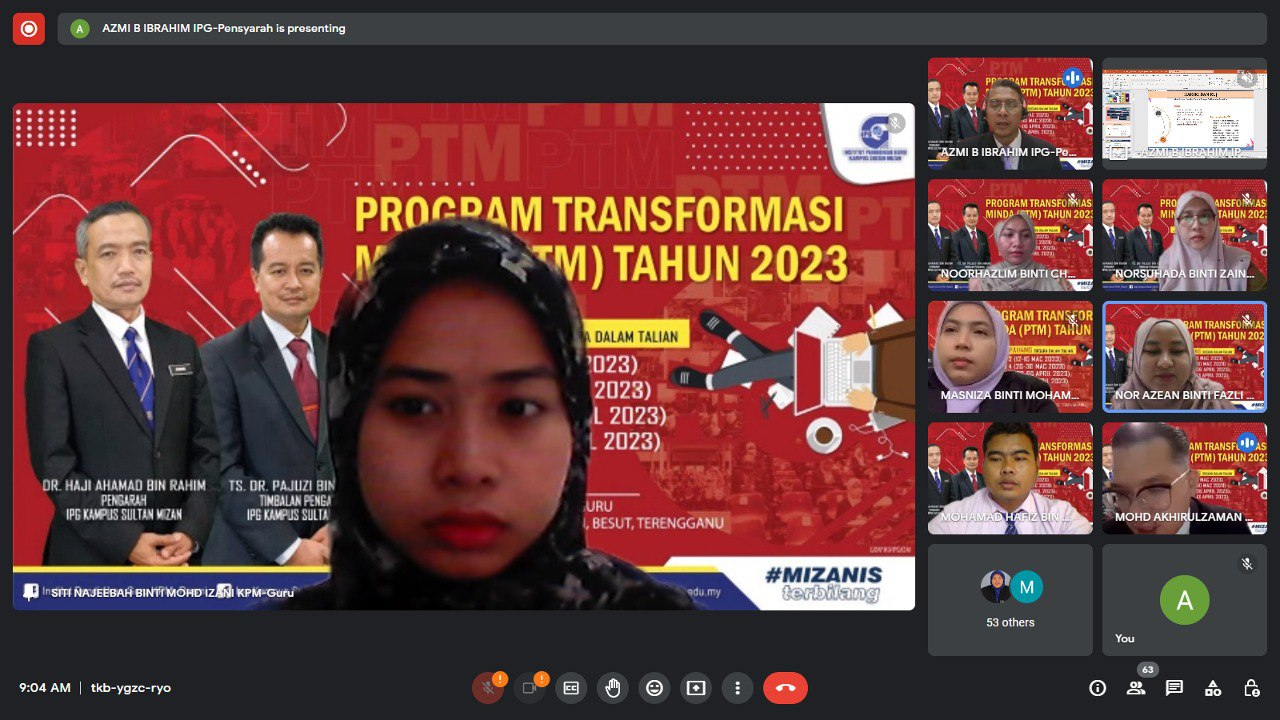Click the meeting code tkb-ygzc-ryo
This screenshot has height=720, width=1280.
pyautogui.click(x=132, y=688)
